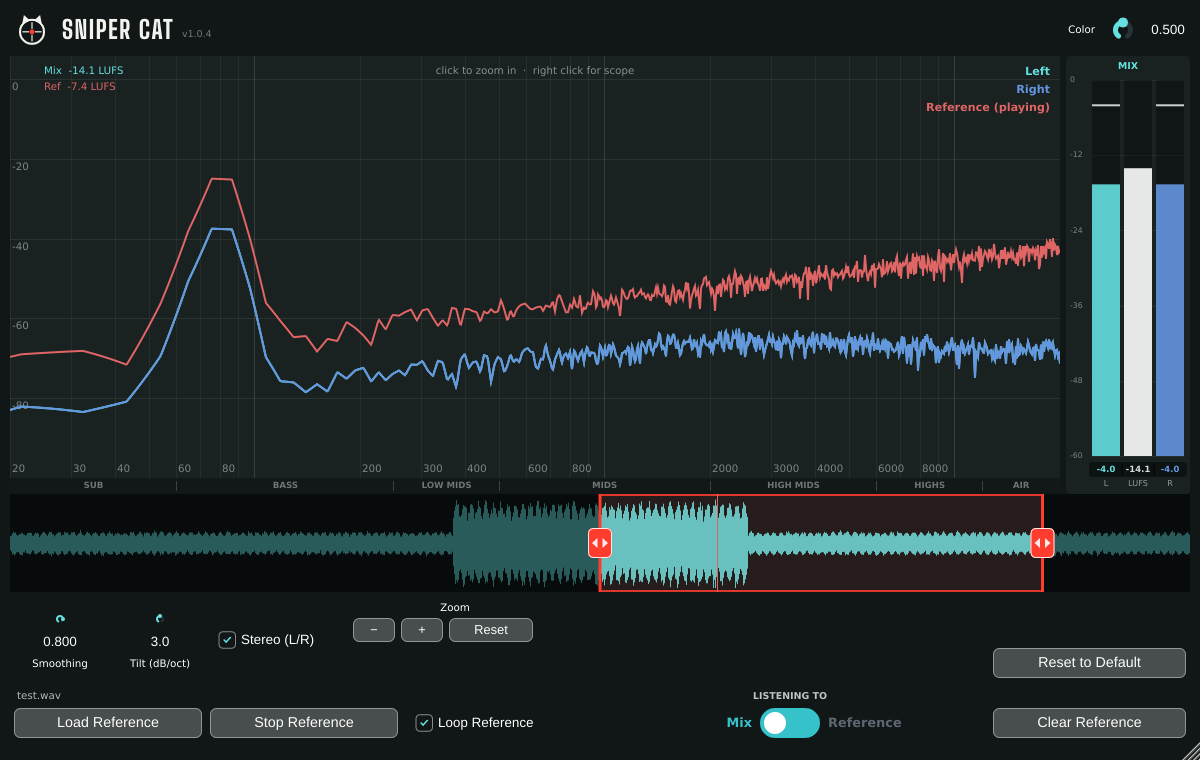Click the right loop region handle

click(x=1042, y=543)
